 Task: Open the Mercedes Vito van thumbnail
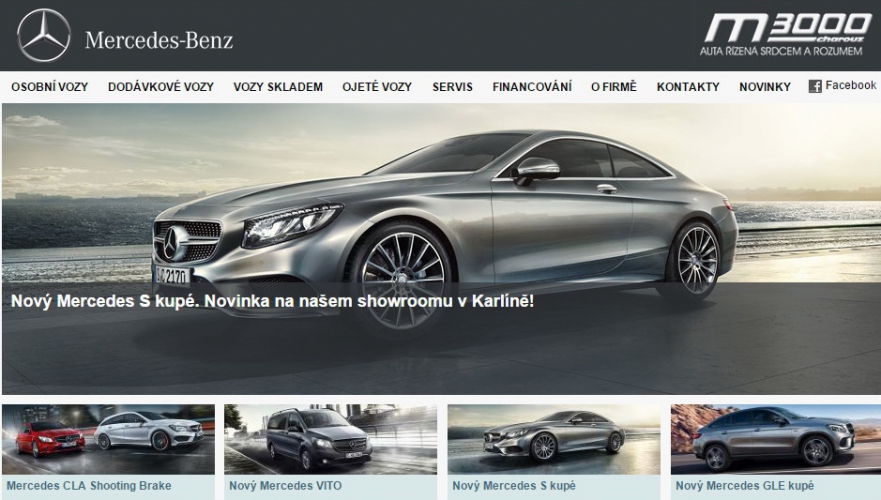[330, 439]
